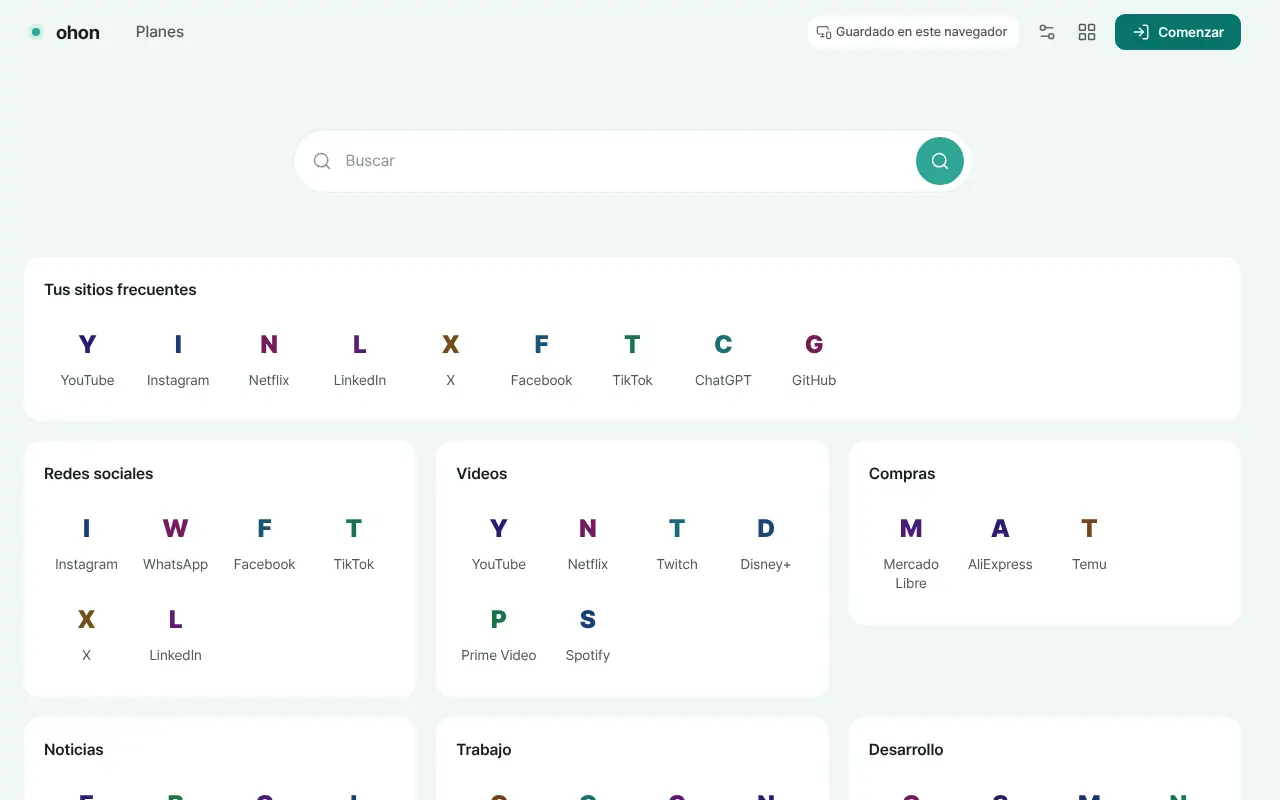The image size is (1280, 800).
Task: Go to the Planes page
Action: coord(160,32)
